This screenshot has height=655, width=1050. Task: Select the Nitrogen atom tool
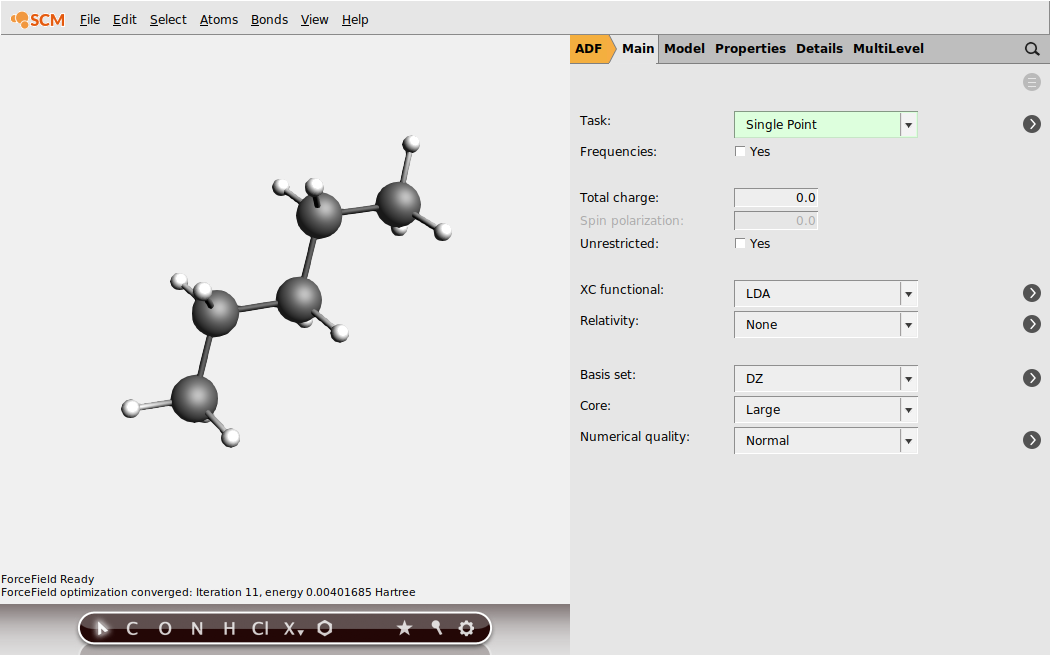point(197,628)
